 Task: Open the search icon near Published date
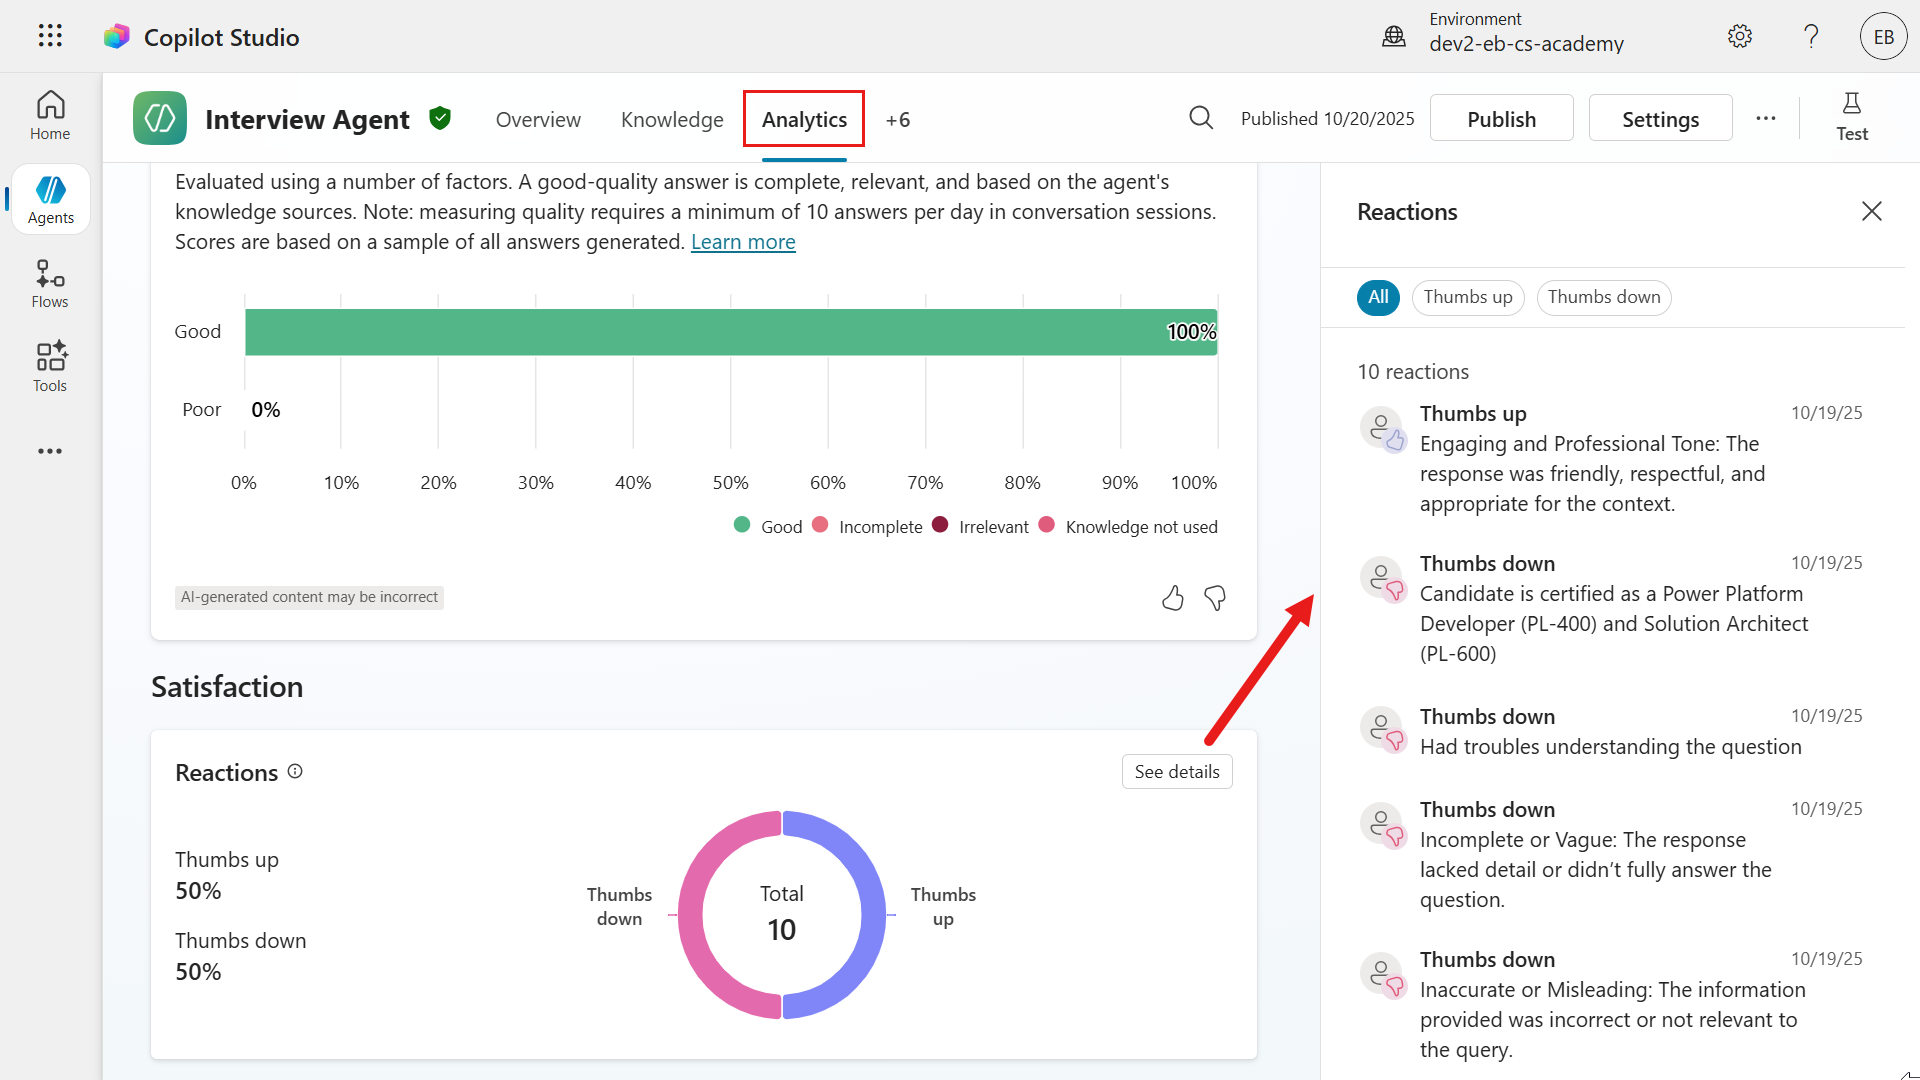click(1200, 117)
